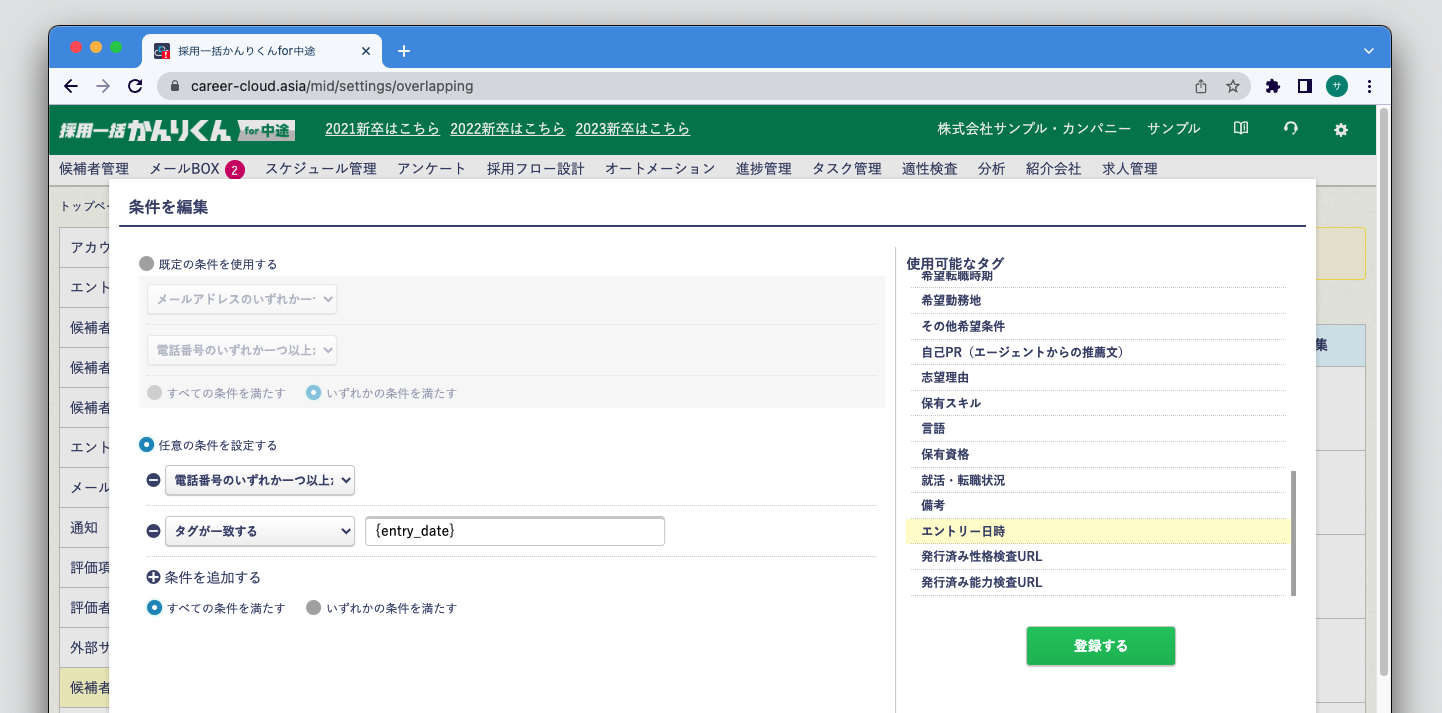Select いずれかの条件を満たす under custom conditions
This screenshot has height=713, width=1442.
coord(313,607)
